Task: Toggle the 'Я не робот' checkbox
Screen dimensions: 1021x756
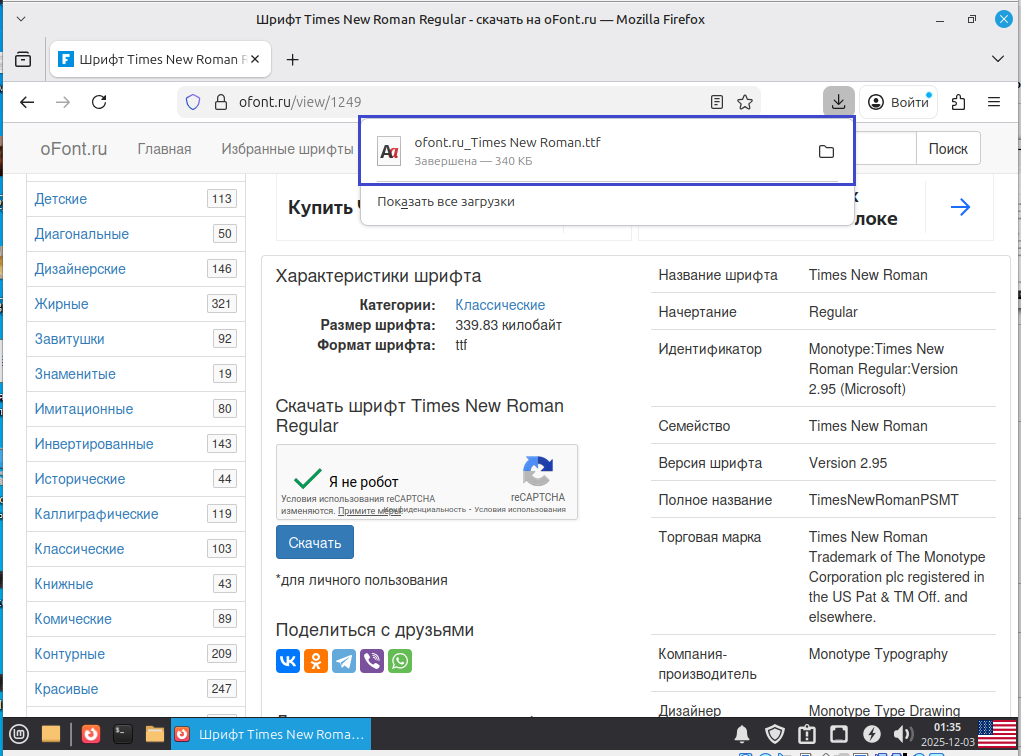Action: click(307, 479)
